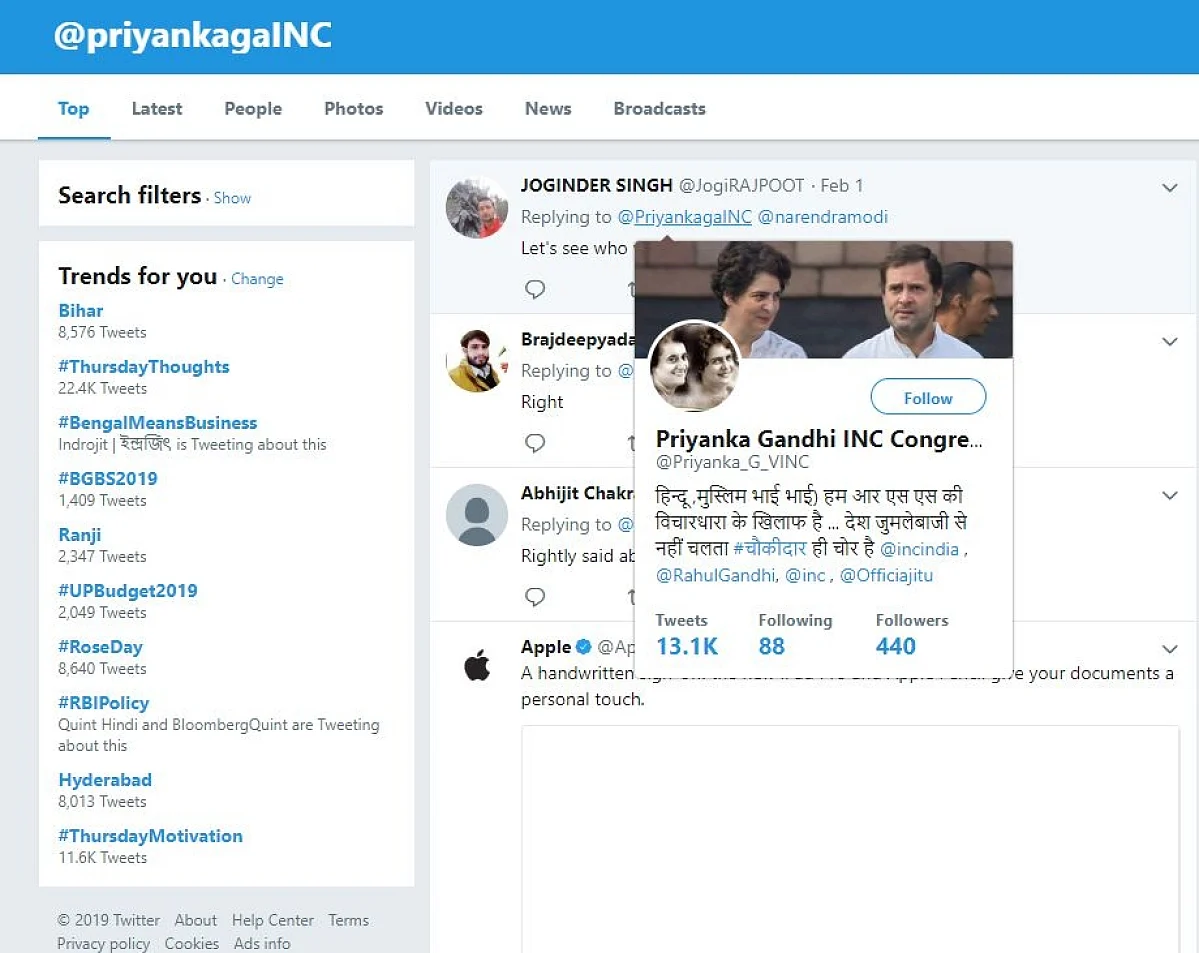Open #चौकीदार hashtag in the bio
The image size is (1199, 953).
click(769, 548)
